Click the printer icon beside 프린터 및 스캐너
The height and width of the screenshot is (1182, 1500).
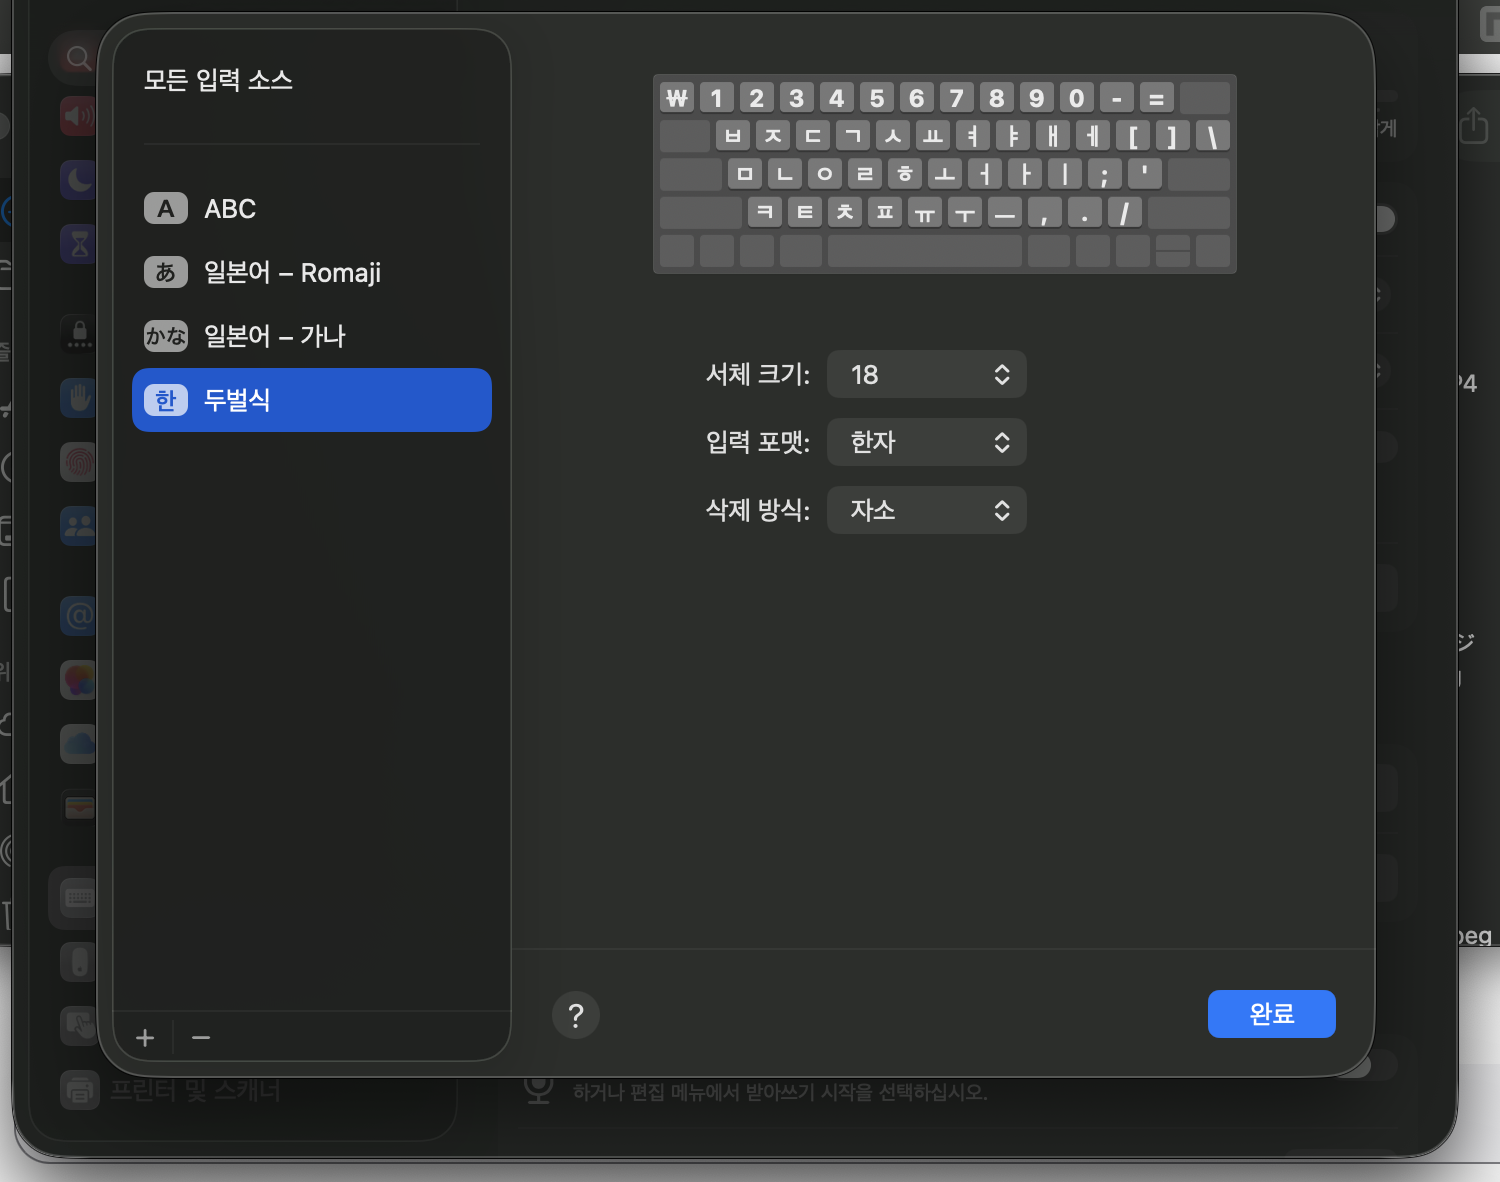click(79, 1089)
